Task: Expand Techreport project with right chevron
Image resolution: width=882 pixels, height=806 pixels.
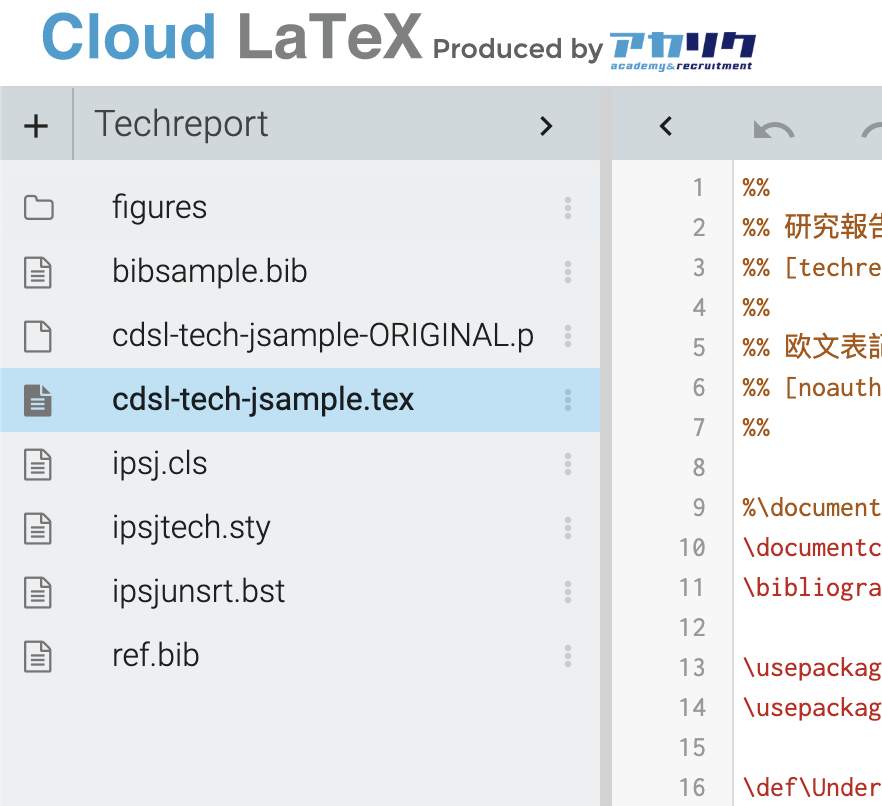Action: (x=545, y=125)
